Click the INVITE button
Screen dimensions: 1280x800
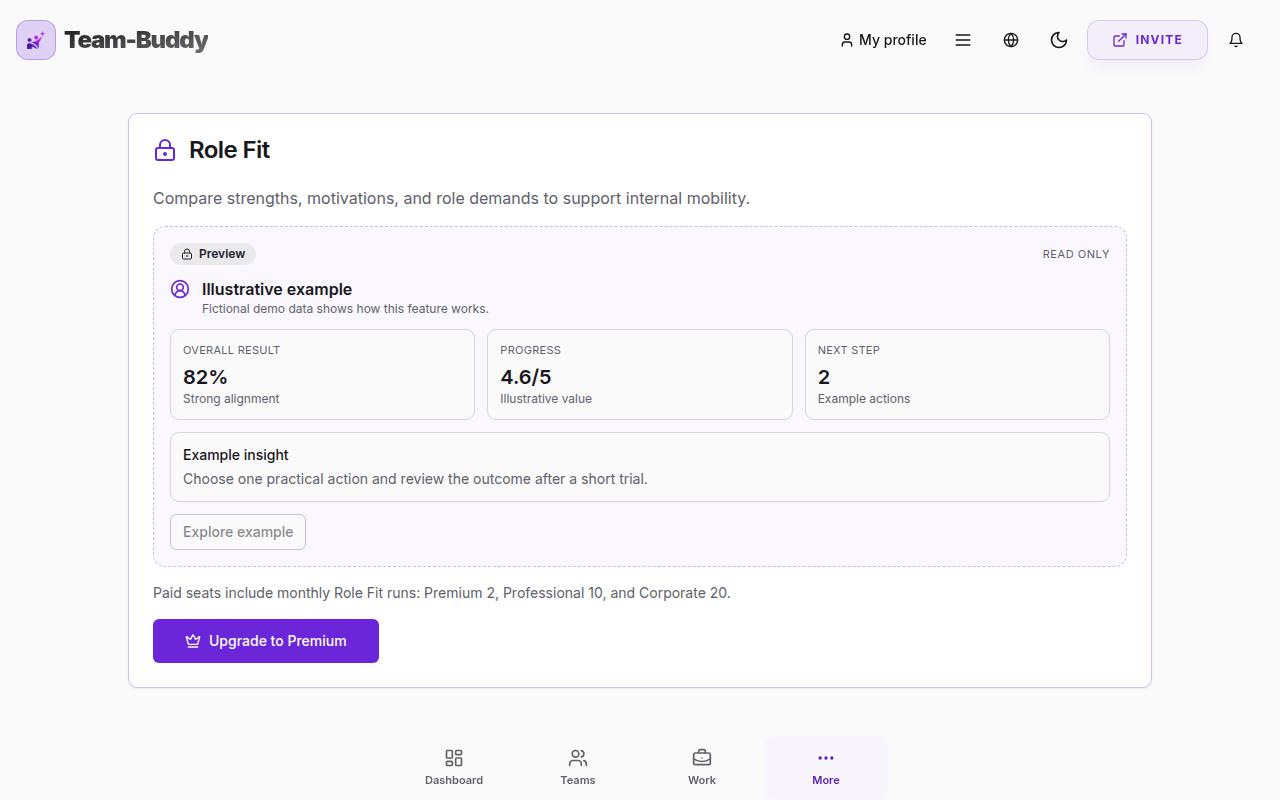[1147, 40]
